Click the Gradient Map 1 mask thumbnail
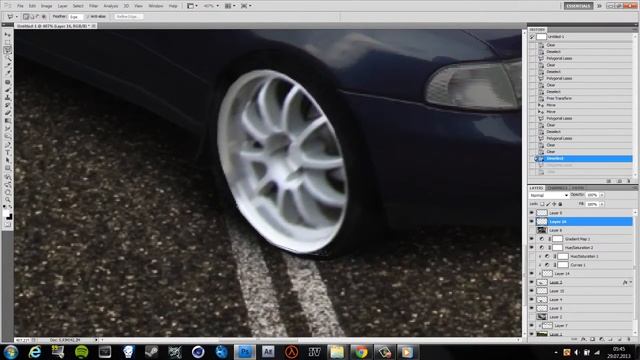The image size is (640, 360). (x=557, y=239)
